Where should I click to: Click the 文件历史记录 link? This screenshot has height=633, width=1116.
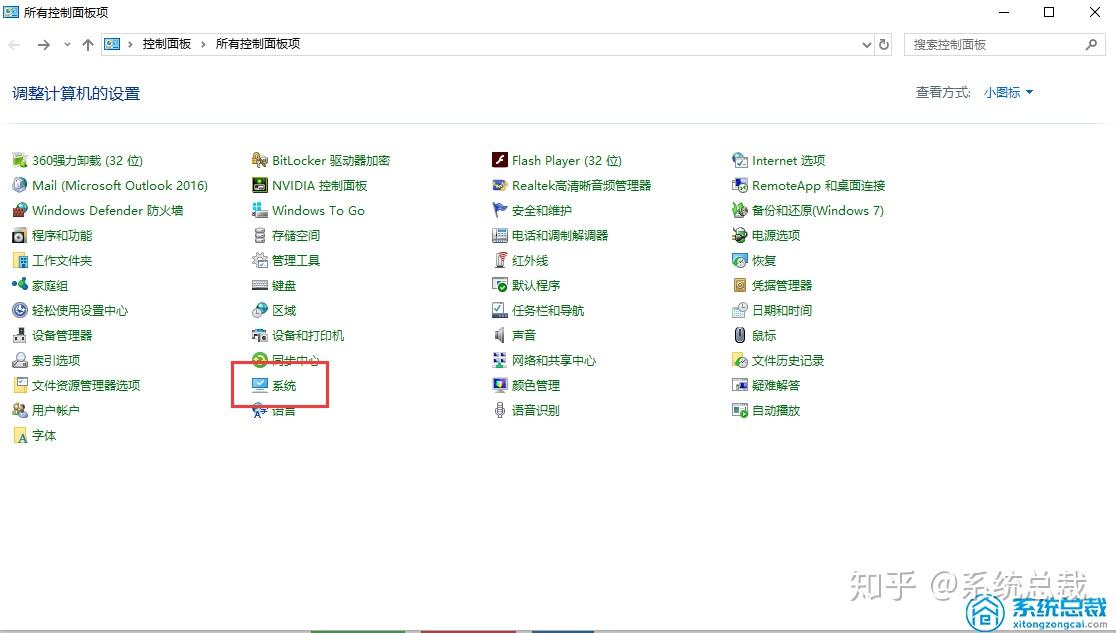(788, 360)
